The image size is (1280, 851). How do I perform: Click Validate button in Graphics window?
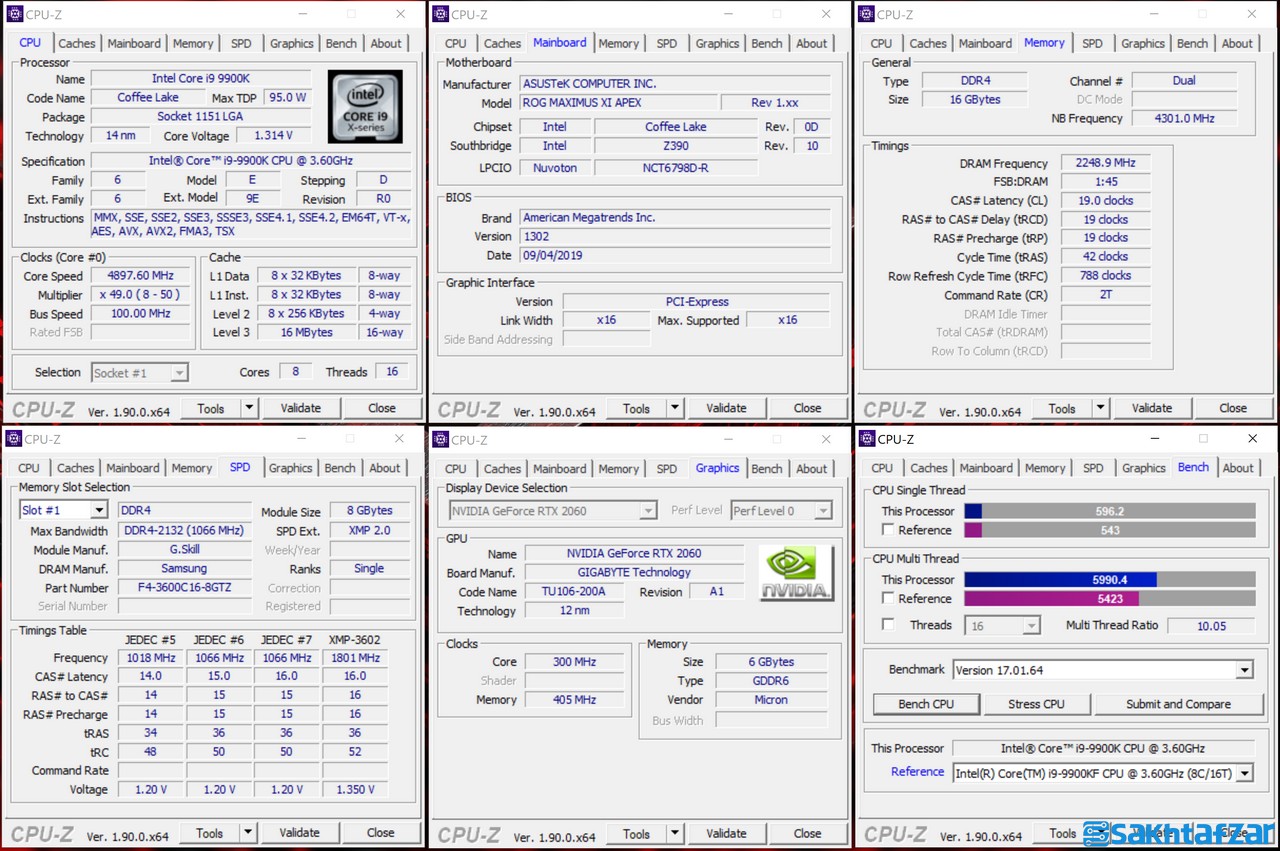[726, 833]
